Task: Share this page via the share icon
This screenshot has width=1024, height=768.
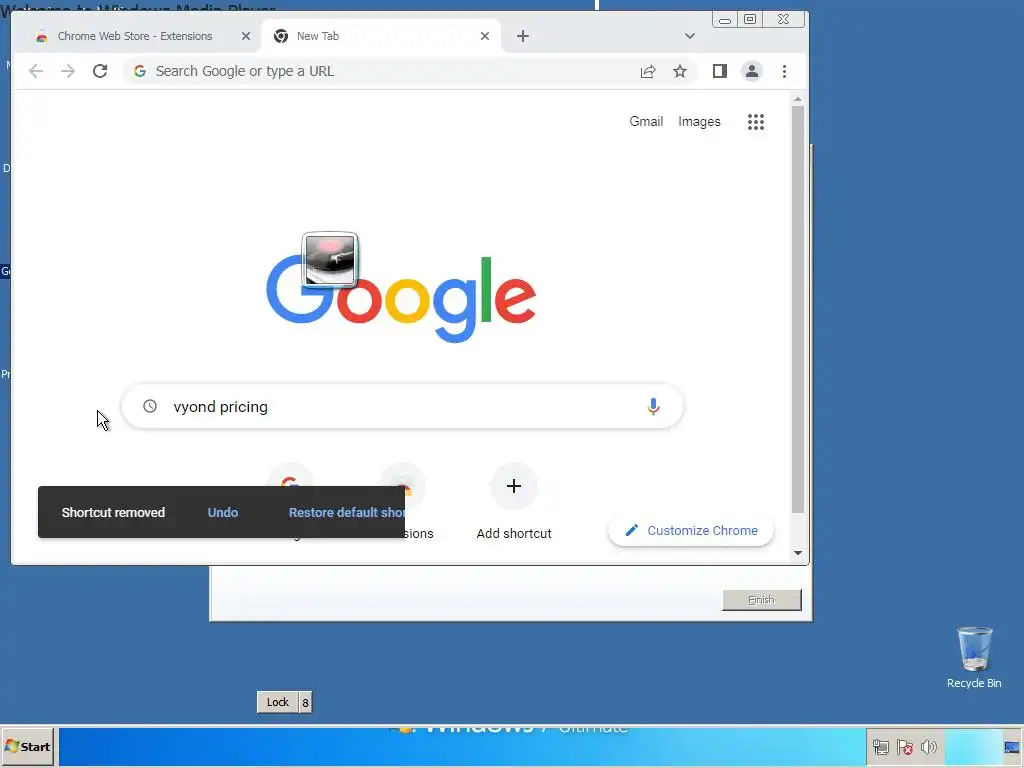Action: [648, 71]
